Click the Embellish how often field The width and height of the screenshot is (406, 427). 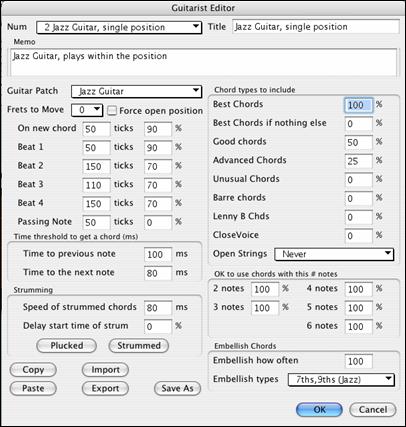click(358, 361)
